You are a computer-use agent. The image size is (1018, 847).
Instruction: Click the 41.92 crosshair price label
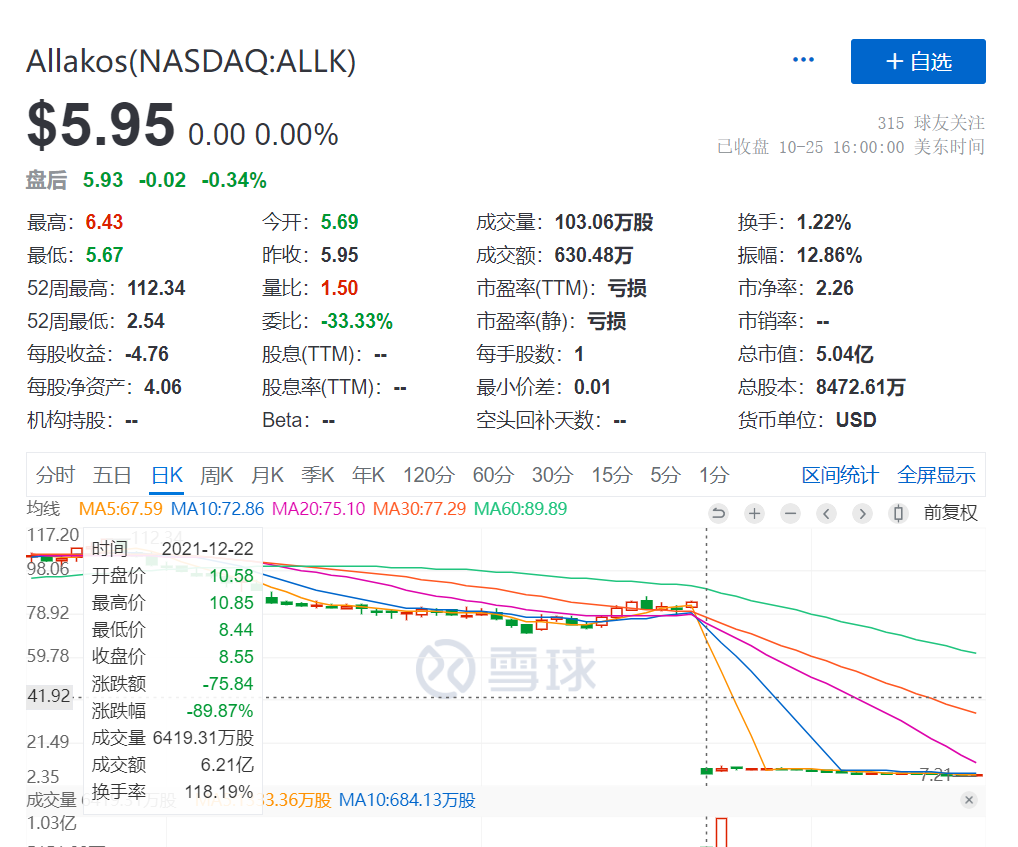pyautogui.click(x=49, y=696)
